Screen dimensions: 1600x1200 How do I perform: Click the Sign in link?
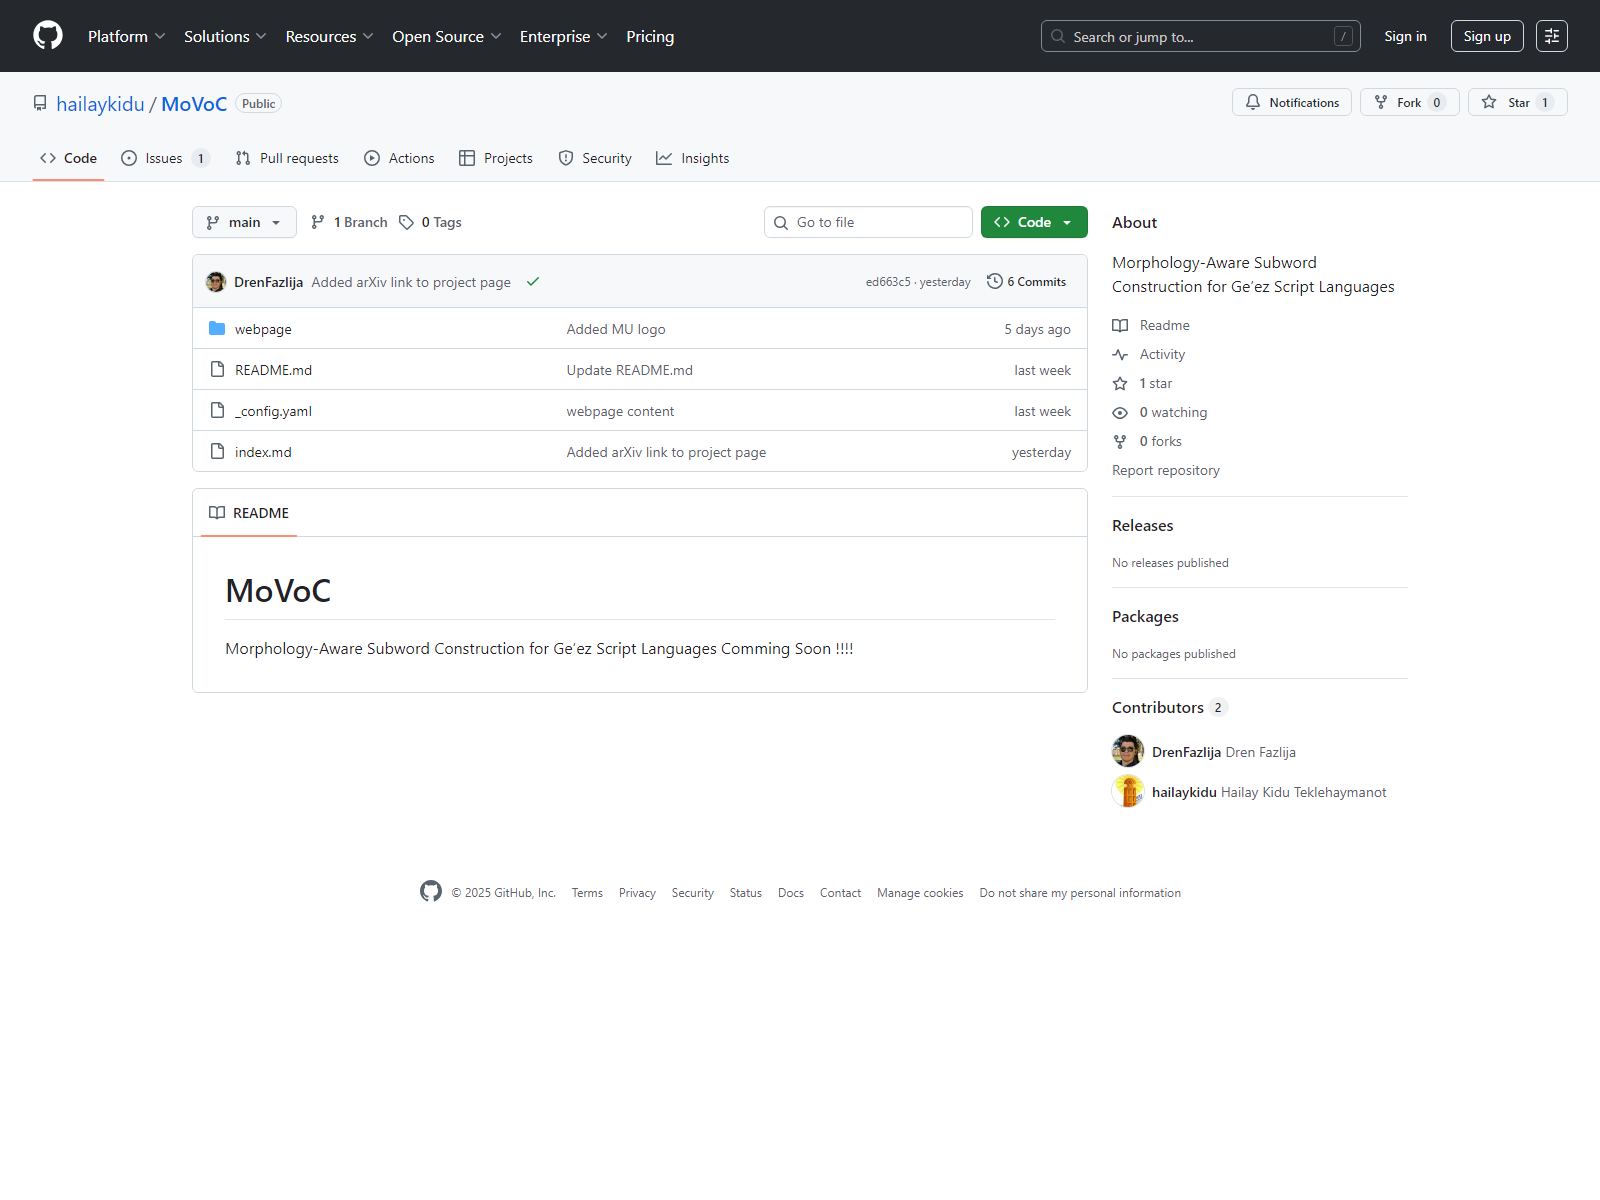click(x=1405, y=36)
